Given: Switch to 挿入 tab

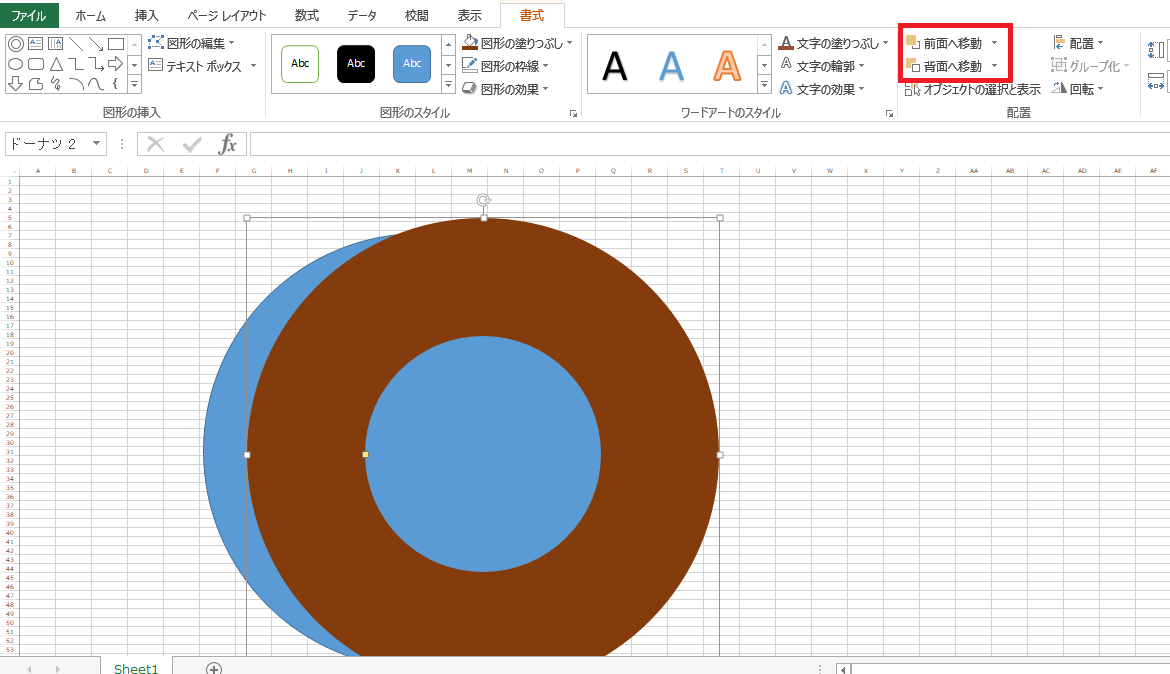Looking at the screenshot, I should [x=146, y=16].
